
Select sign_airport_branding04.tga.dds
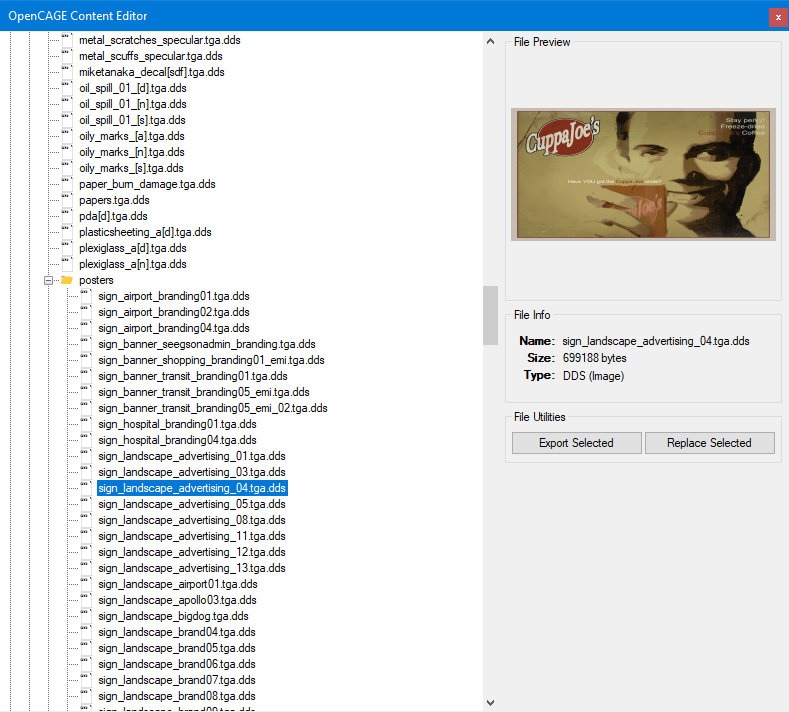(x=174, y=328)
